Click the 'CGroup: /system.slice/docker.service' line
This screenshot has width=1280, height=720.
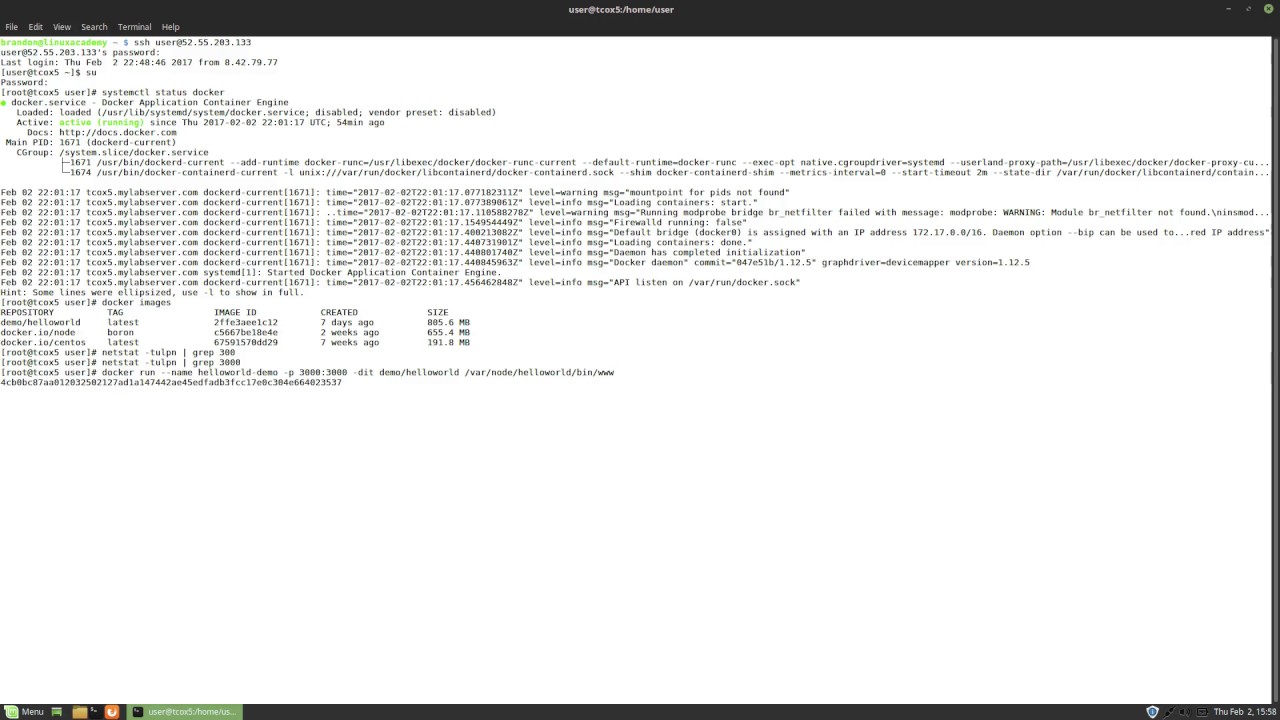pos(112,152)
